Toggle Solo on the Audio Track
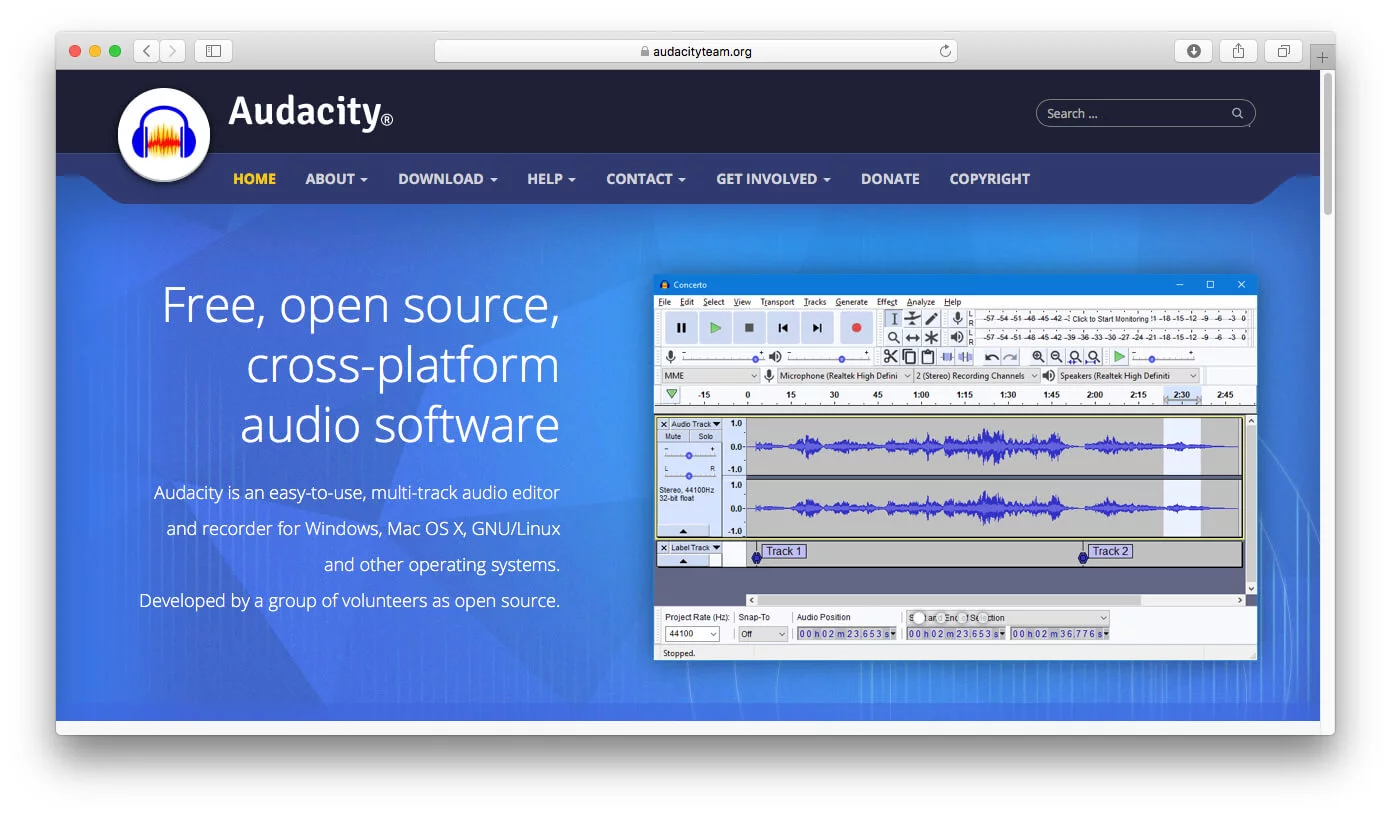Viewport: 1391px width, 815px height. pyautogui.click(x=706, y=436)
